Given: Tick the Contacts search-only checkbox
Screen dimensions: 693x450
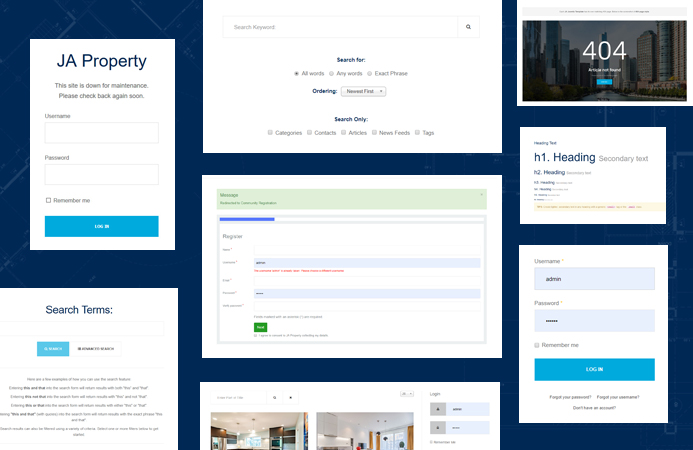Looking at the screenshot, I should pyautogui.click(x=309, y=132).
